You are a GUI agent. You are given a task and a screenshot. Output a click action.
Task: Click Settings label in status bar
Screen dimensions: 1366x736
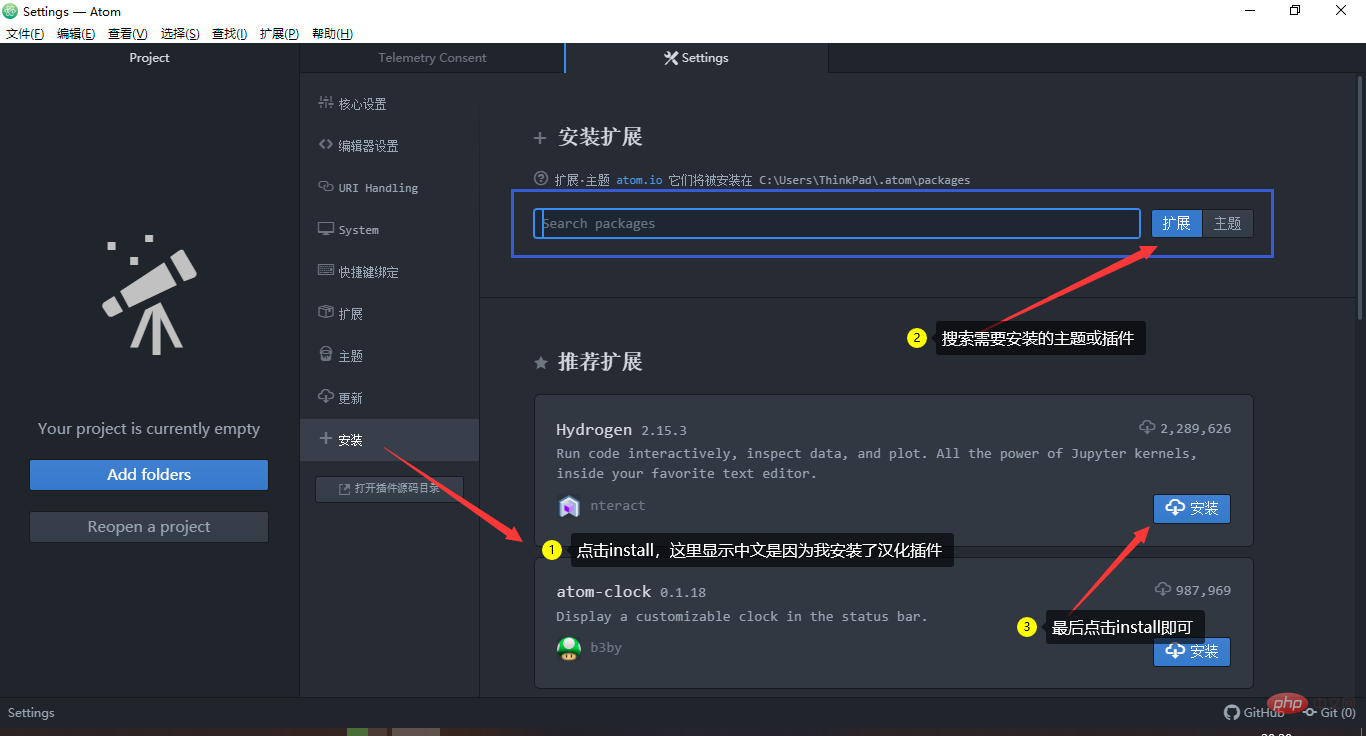point(31,713)
